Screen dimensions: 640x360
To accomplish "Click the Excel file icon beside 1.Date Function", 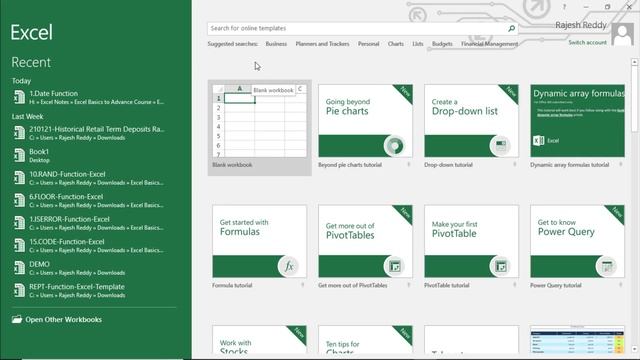I will [19, 97].
